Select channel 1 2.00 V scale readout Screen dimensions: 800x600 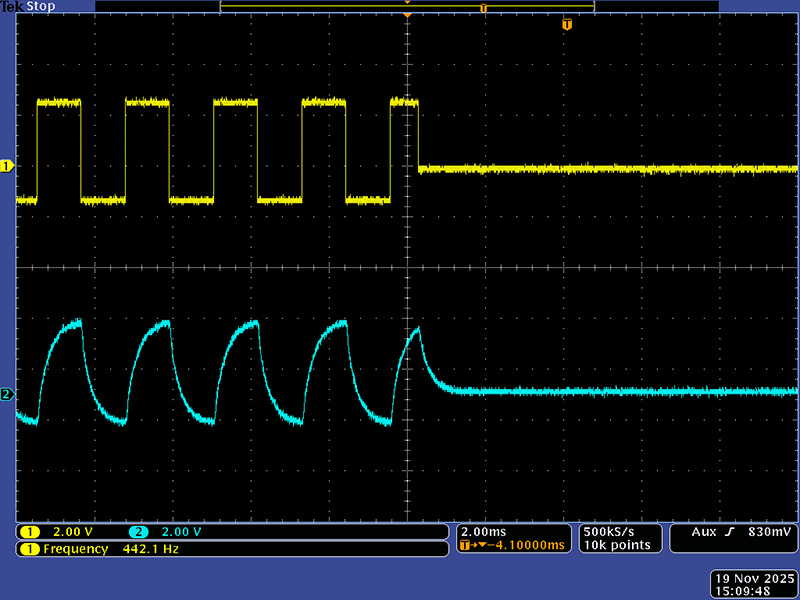click(x=60, y=532)
